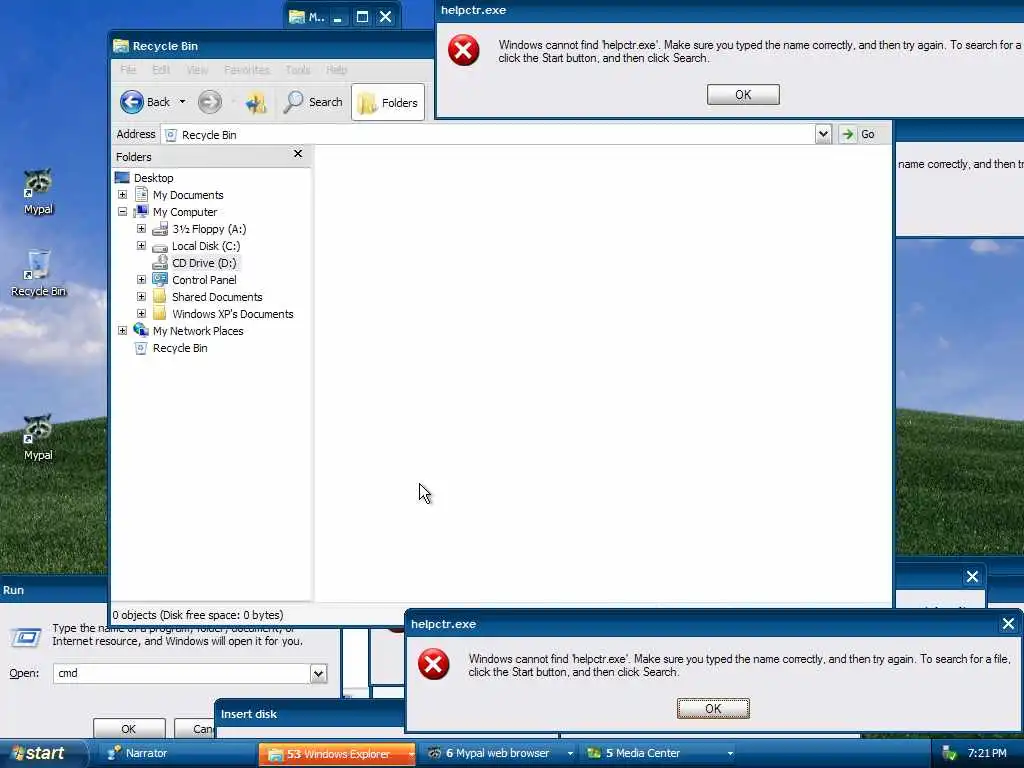Image resolution: width=1024 pixels, height=768 pixels.
Task: Open the Back history dropdown arrow
Action: (182, 102)
